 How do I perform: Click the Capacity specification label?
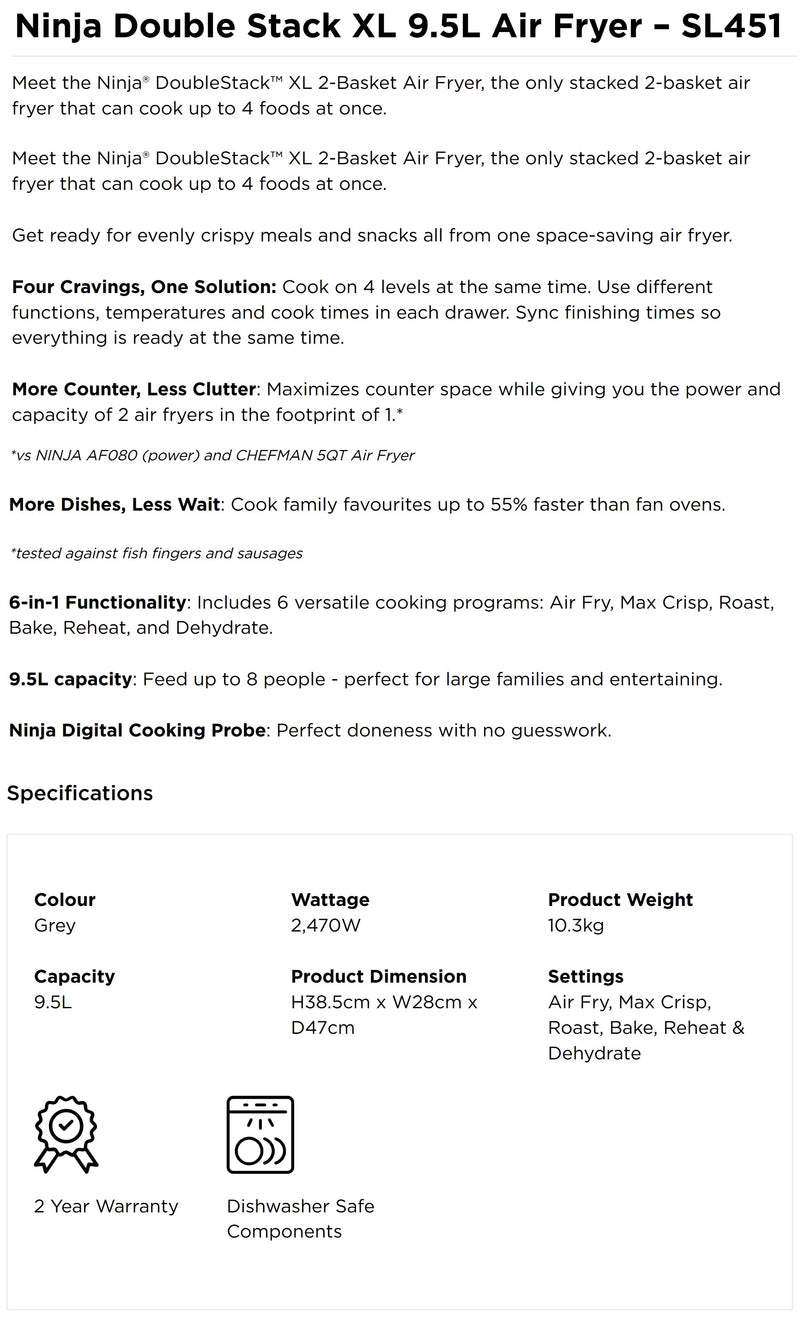pyautogui.click(x=74, y=976)
